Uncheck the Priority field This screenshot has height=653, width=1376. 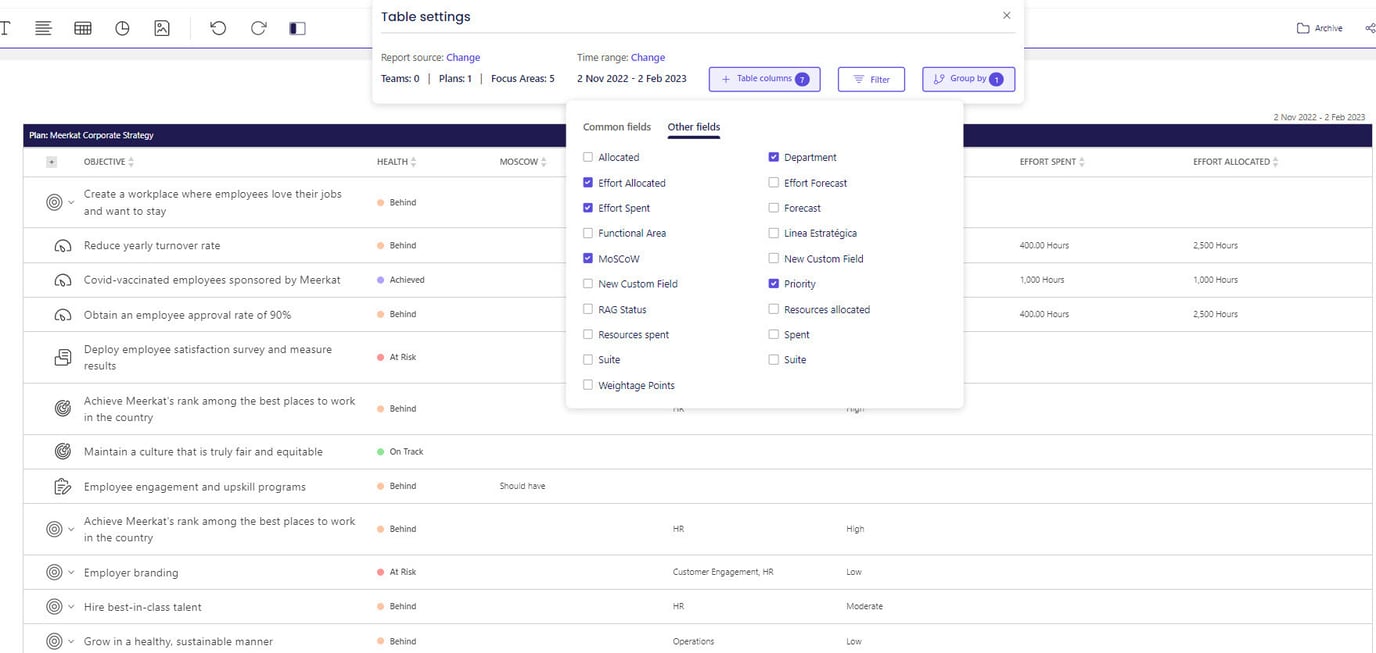[774, 284]
